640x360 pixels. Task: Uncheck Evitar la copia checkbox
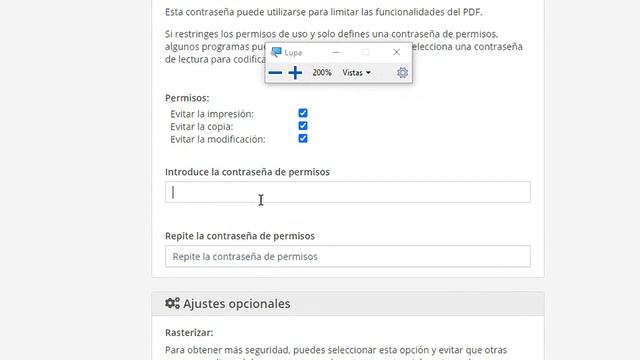(303, 126)
